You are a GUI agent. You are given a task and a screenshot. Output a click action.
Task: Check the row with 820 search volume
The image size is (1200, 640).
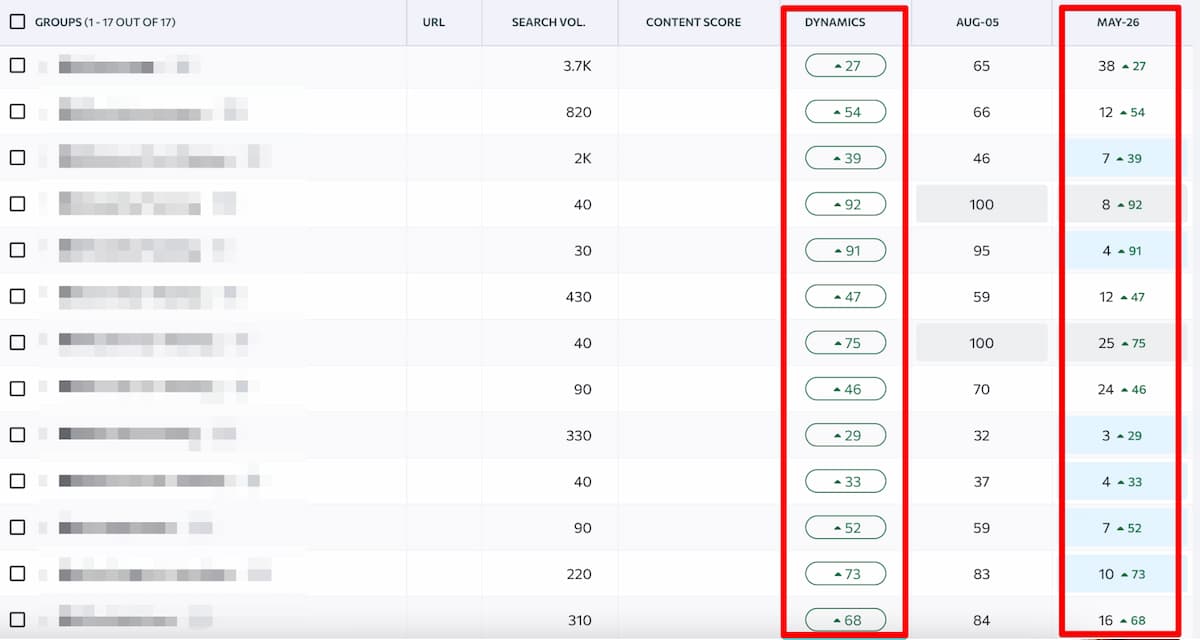17,112
